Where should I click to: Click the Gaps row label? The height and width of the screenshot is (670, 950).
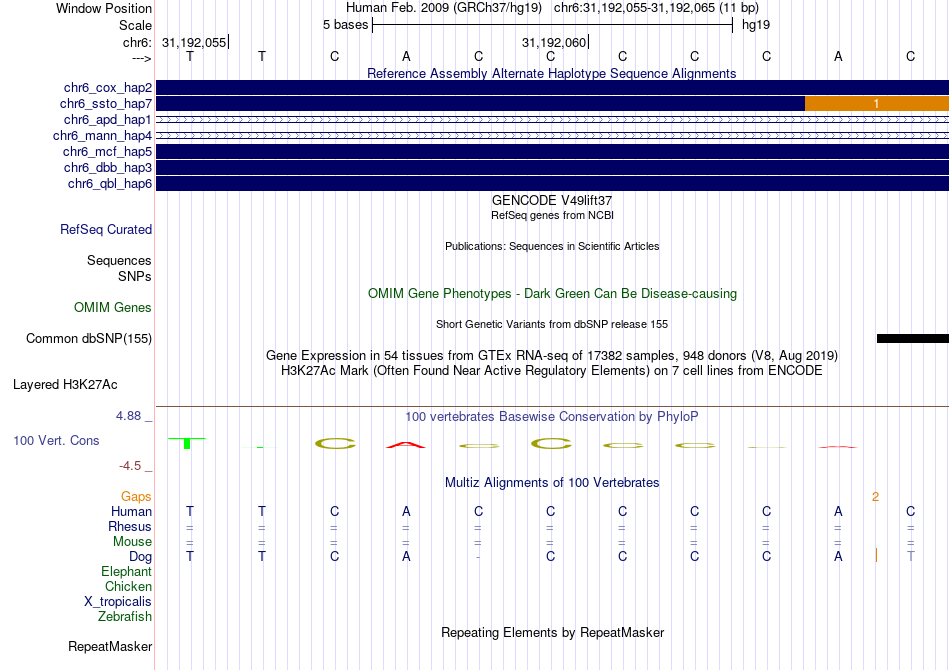(136, 497)
